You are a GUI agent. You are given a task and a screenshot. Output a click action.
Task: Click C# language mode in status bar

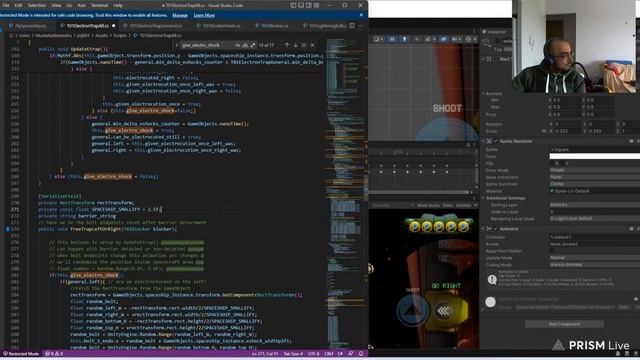[340, 354]
